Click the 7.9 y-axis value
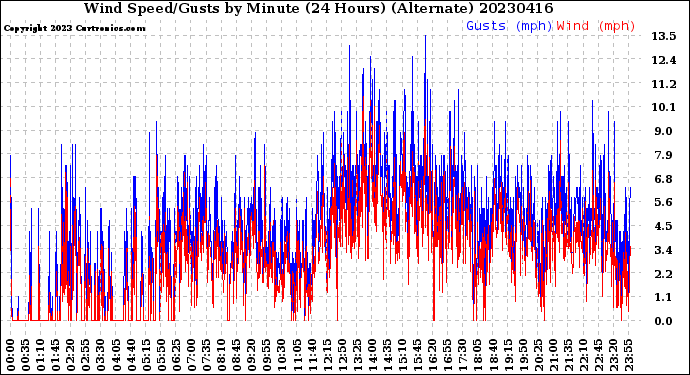690x375 pixels. (664, 155)
